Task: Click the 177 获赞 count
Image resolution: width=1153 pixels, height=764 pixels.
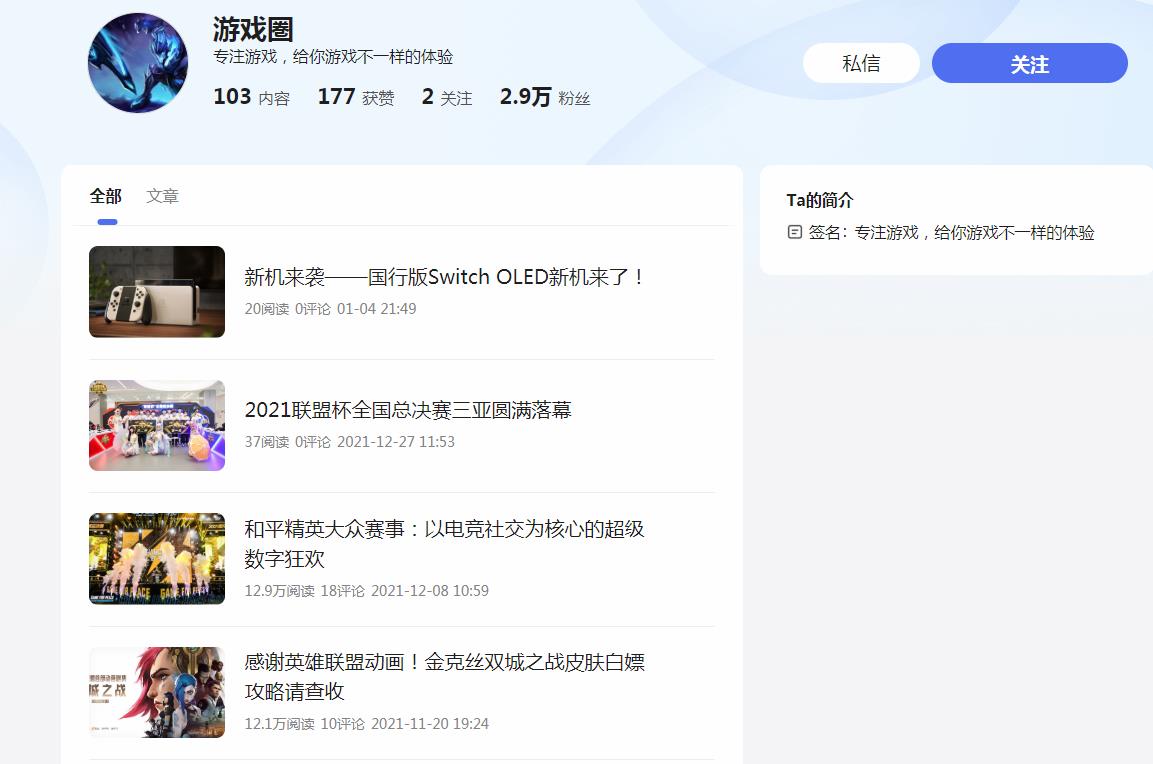Action: (356, 97)
